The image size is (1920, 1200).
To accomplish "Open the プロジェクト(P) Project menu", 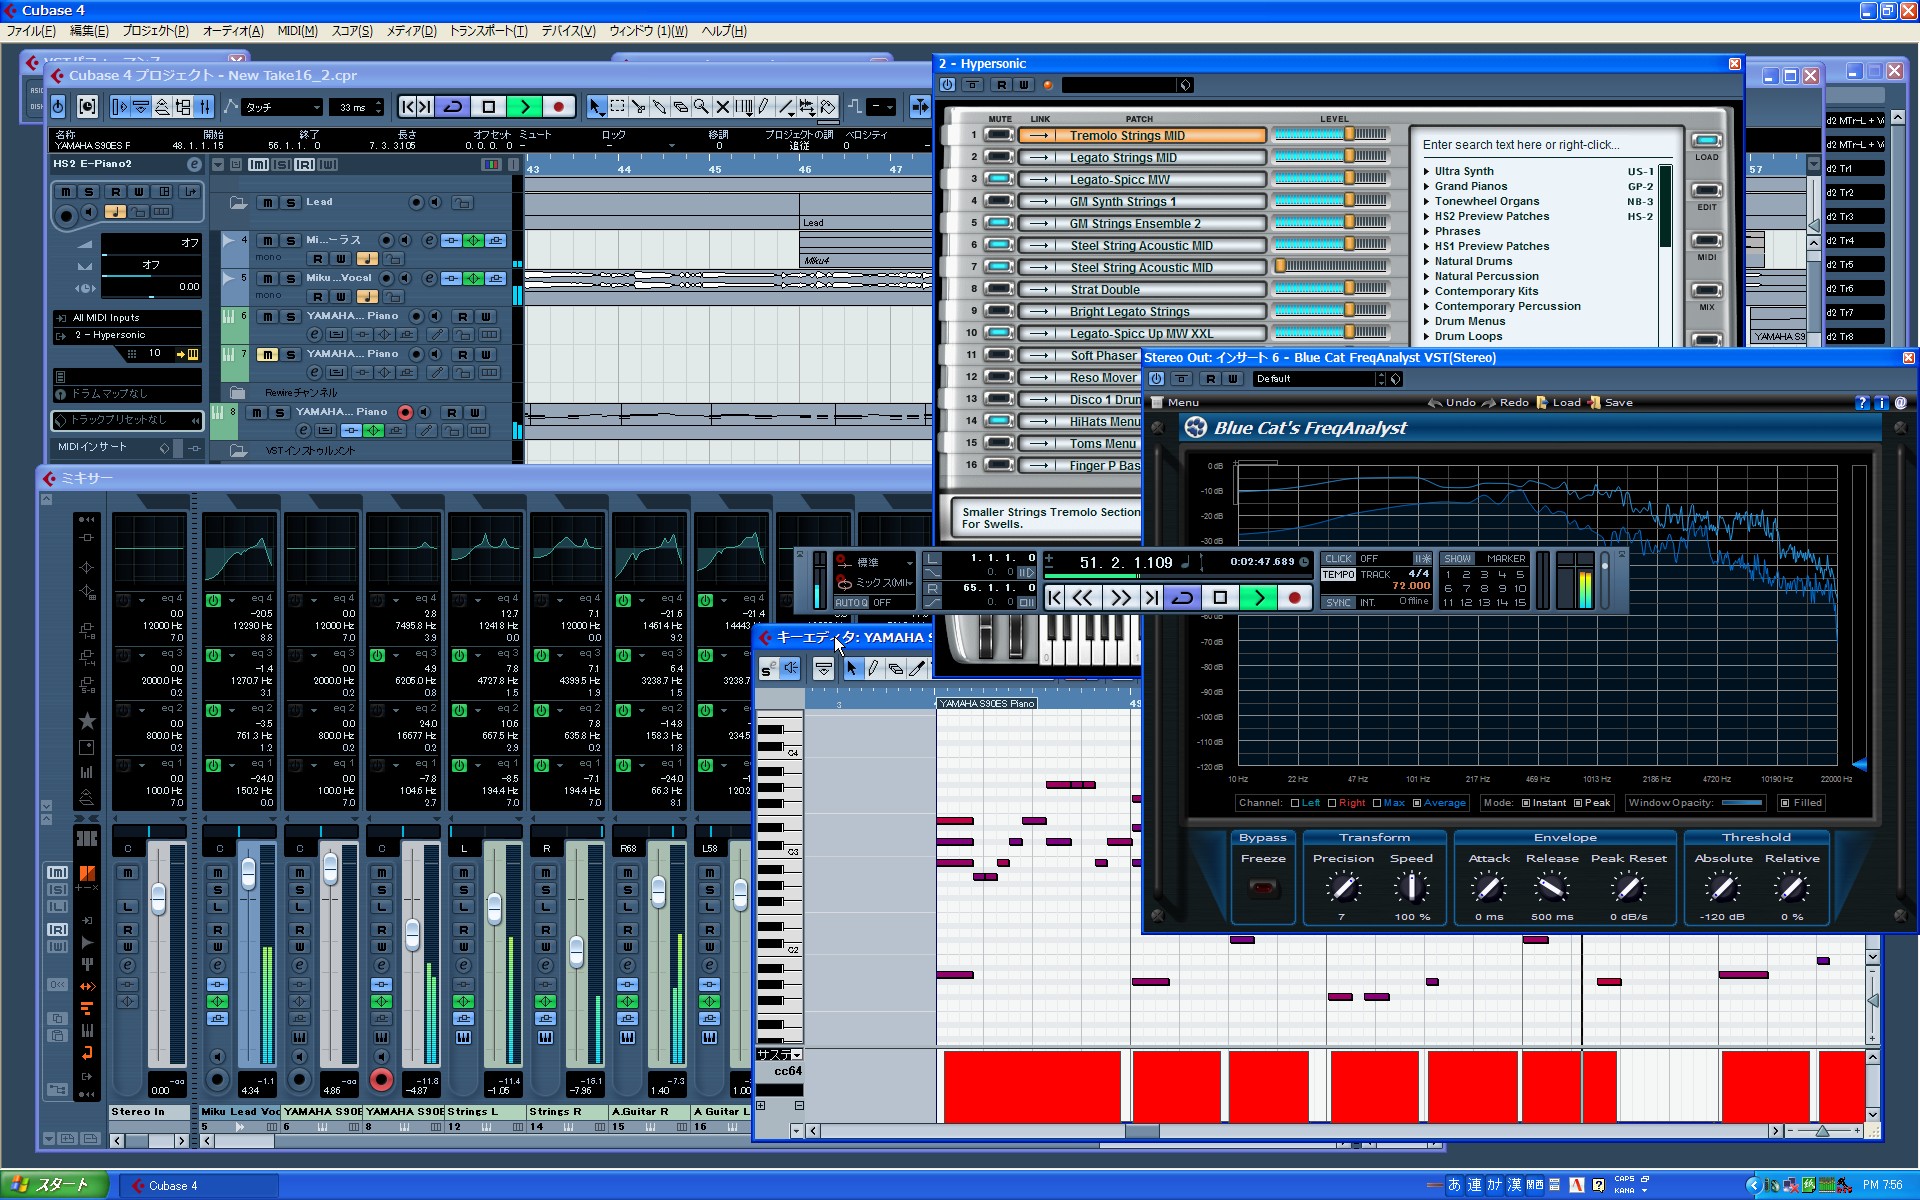I will [155, 31].
